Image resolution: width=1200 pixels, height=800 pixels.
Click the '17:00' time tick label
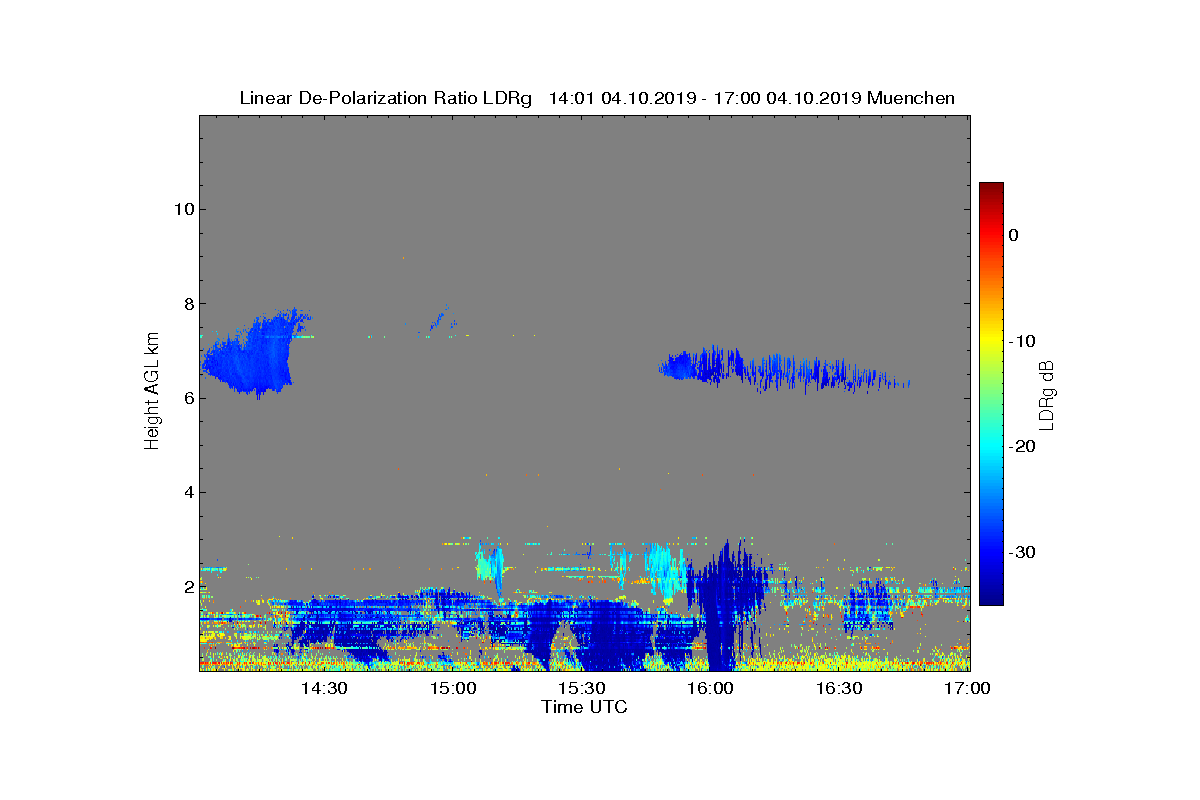point(968,688)
